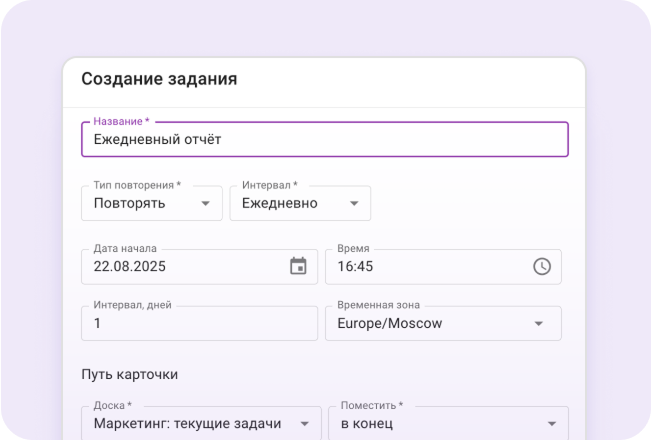651x440 pixels.
Task: Click the arrow icon in the Доска field
Action: click(303, 423)
